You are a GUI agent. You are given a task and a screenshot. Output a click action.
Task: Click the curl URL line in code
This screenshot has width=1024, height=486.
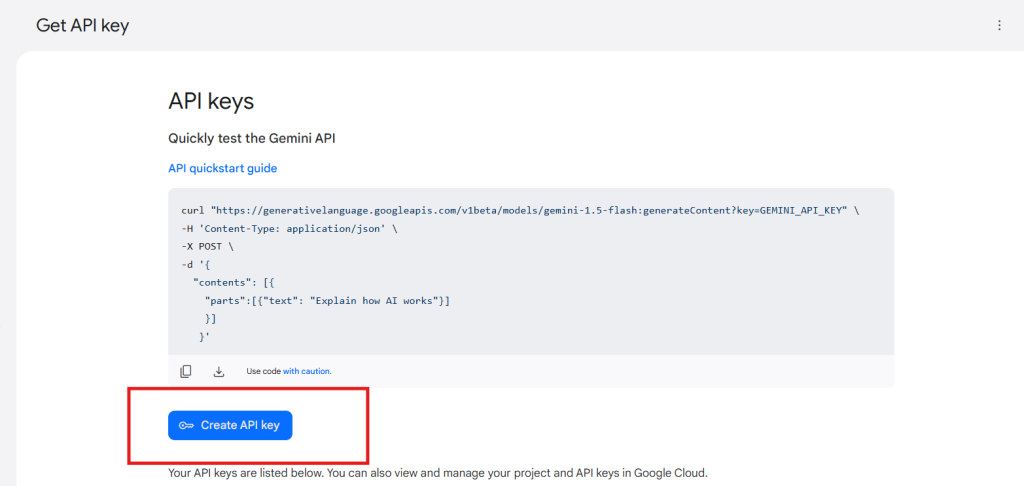pos(520,211)
